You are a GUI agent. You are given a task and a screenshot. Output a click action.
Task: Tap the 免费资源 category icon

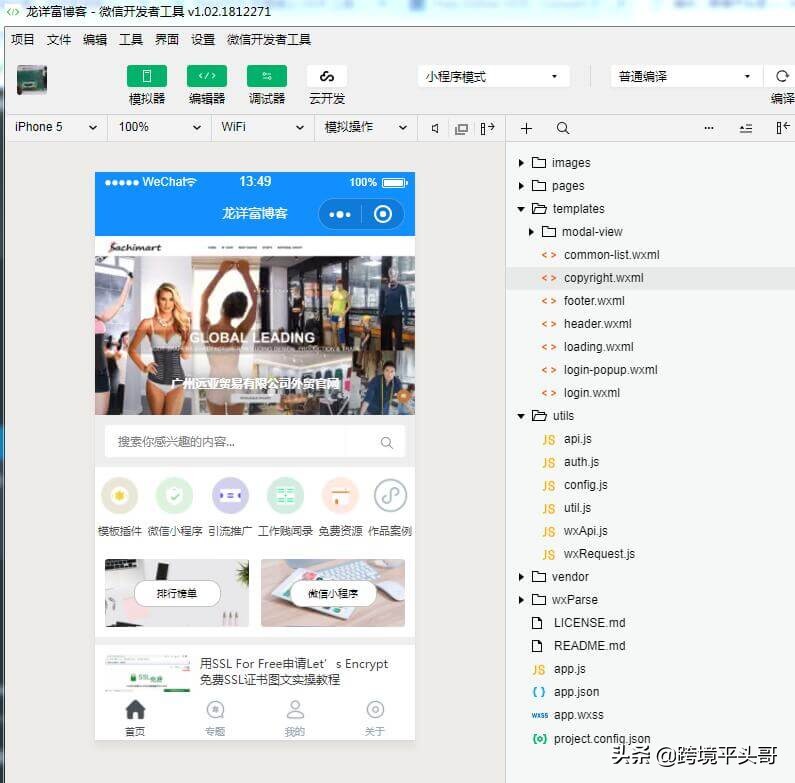point(340,495)
